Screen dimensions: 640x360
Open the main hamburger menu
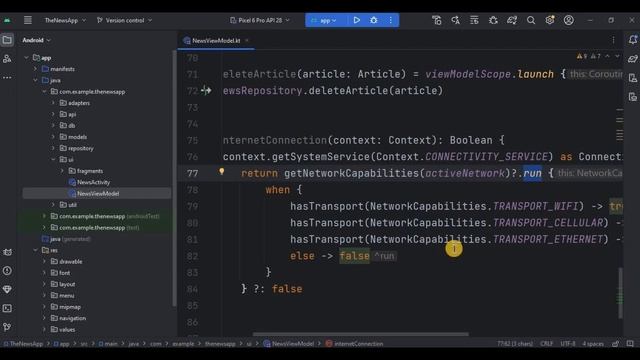click(x=28, y=20)
